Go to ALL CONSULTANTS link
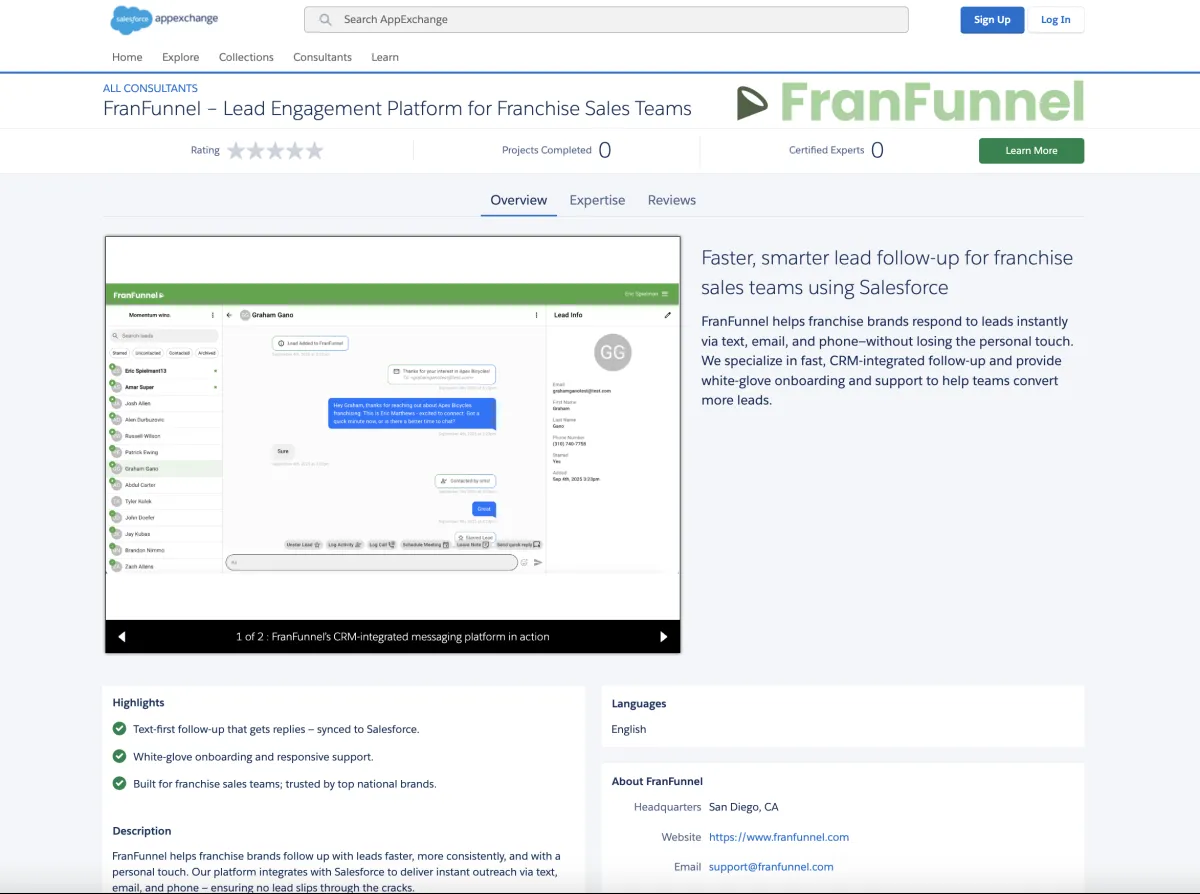 click(150, 88)
